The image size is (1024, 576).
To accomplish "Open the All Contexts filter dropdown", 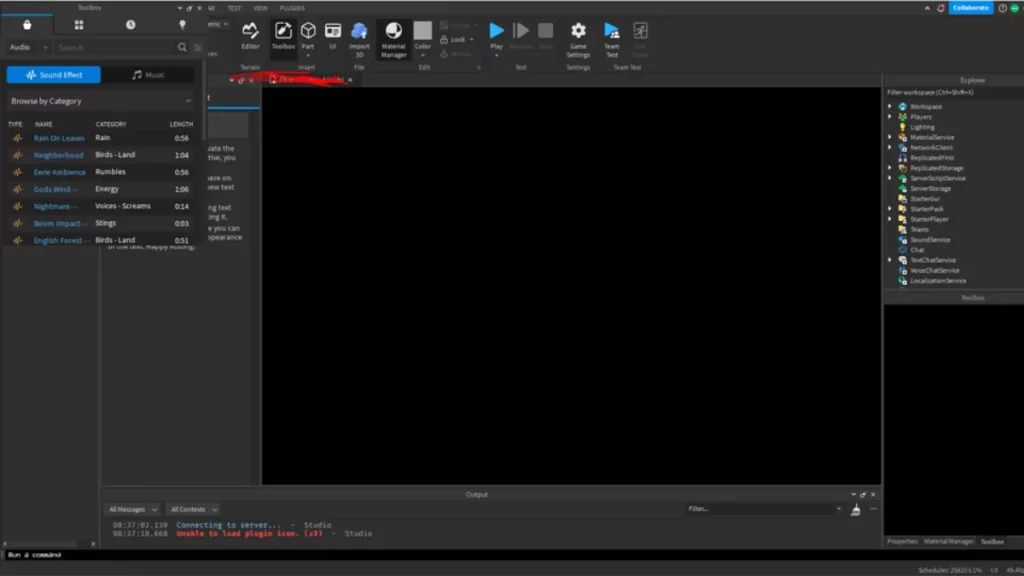I will coord(193,509).
